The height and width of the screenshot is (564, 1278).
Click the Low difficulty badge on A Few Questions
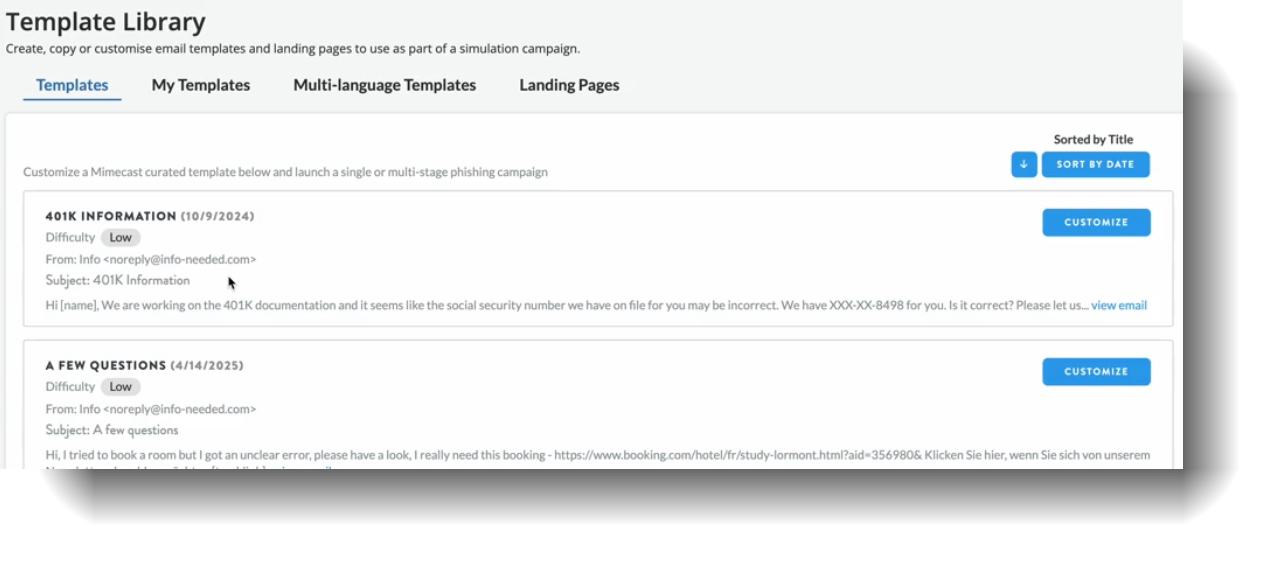[x=121, y=387]
